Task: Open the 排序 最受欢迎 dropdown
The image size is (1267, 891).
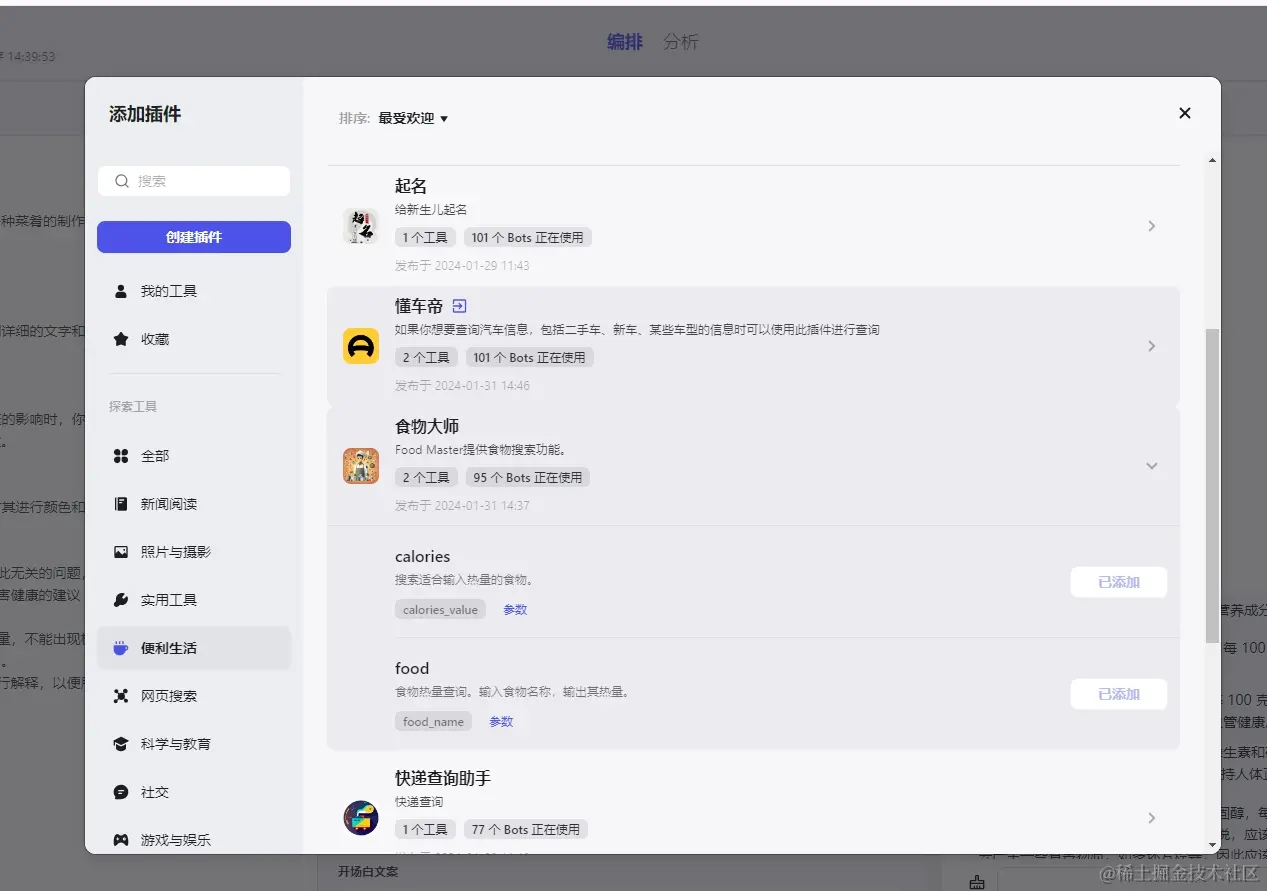Action: tap(412, 118)
